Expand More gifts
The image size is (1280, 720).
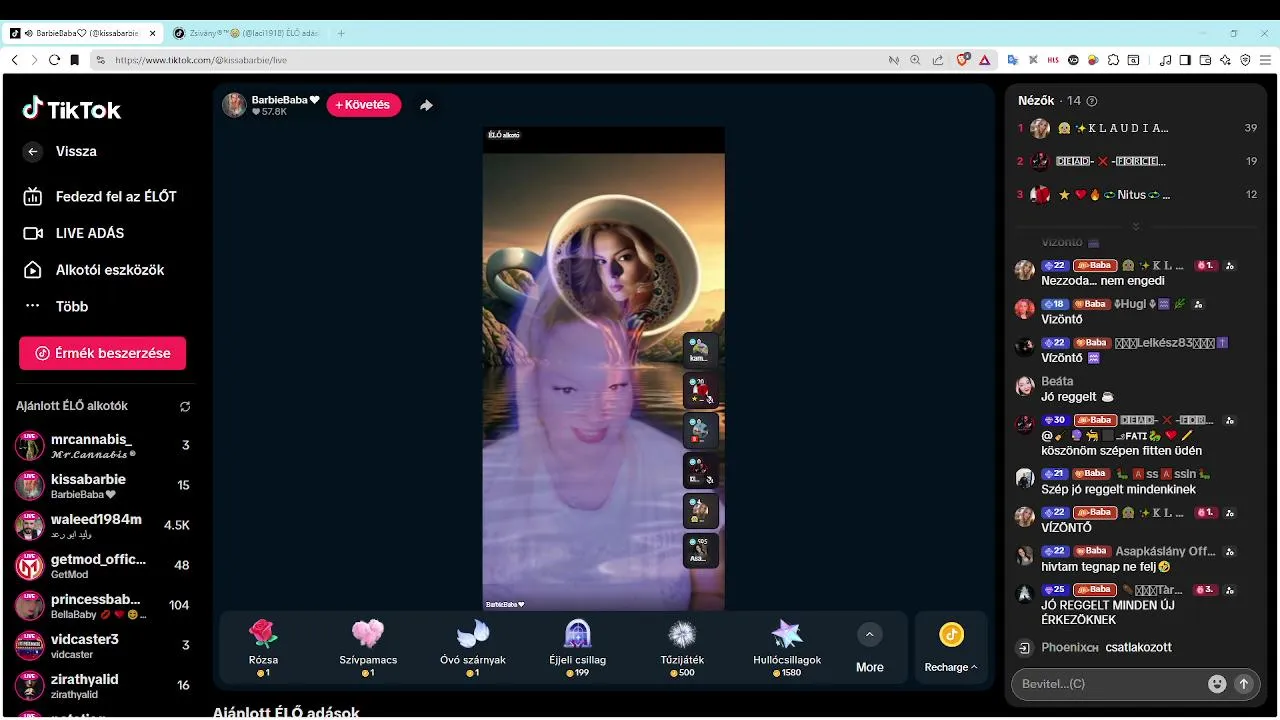pos(869,648)
